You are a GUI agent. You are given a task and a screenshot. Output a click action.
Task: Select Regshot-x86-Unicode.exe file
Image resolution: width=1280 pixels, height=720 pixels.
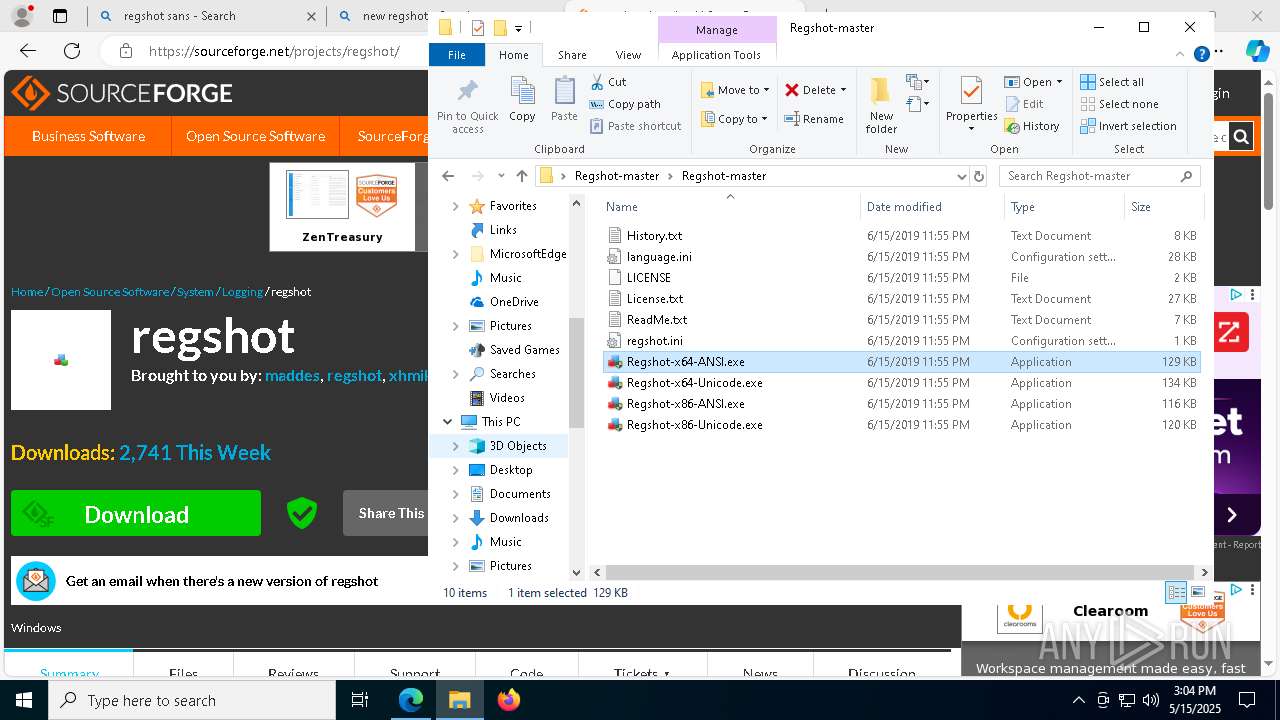pyautogui.click(x=694, y=425)
